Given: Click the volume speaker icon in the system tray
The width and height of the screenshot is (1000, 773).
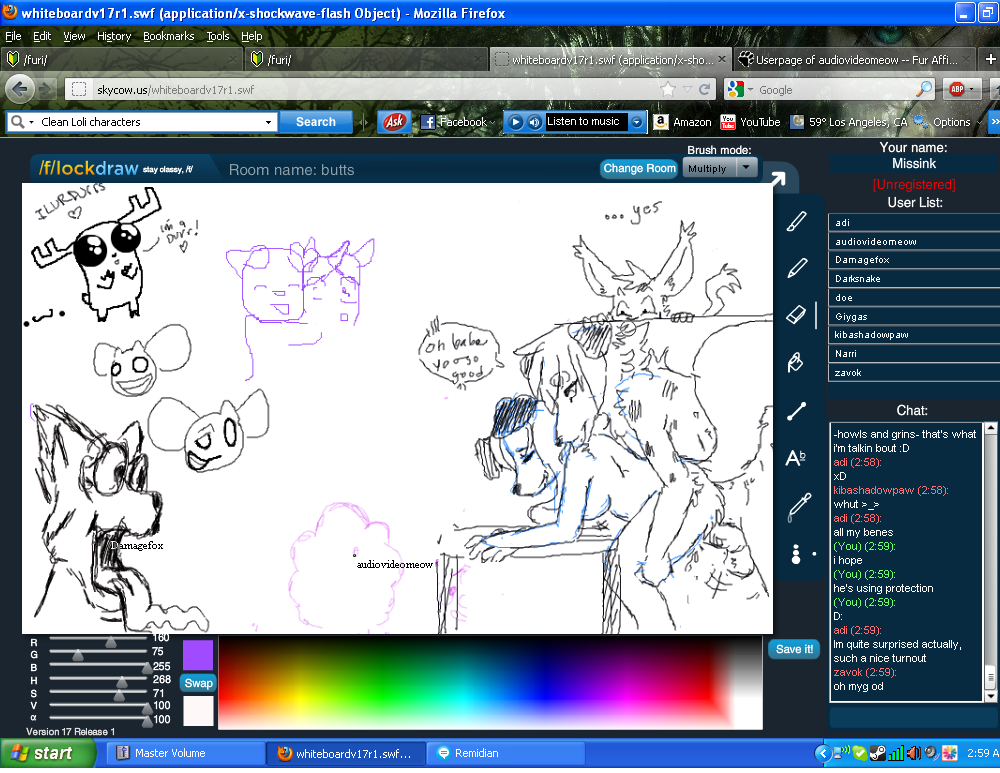Looking at the screenshot, I should click(x=913, y=753).
